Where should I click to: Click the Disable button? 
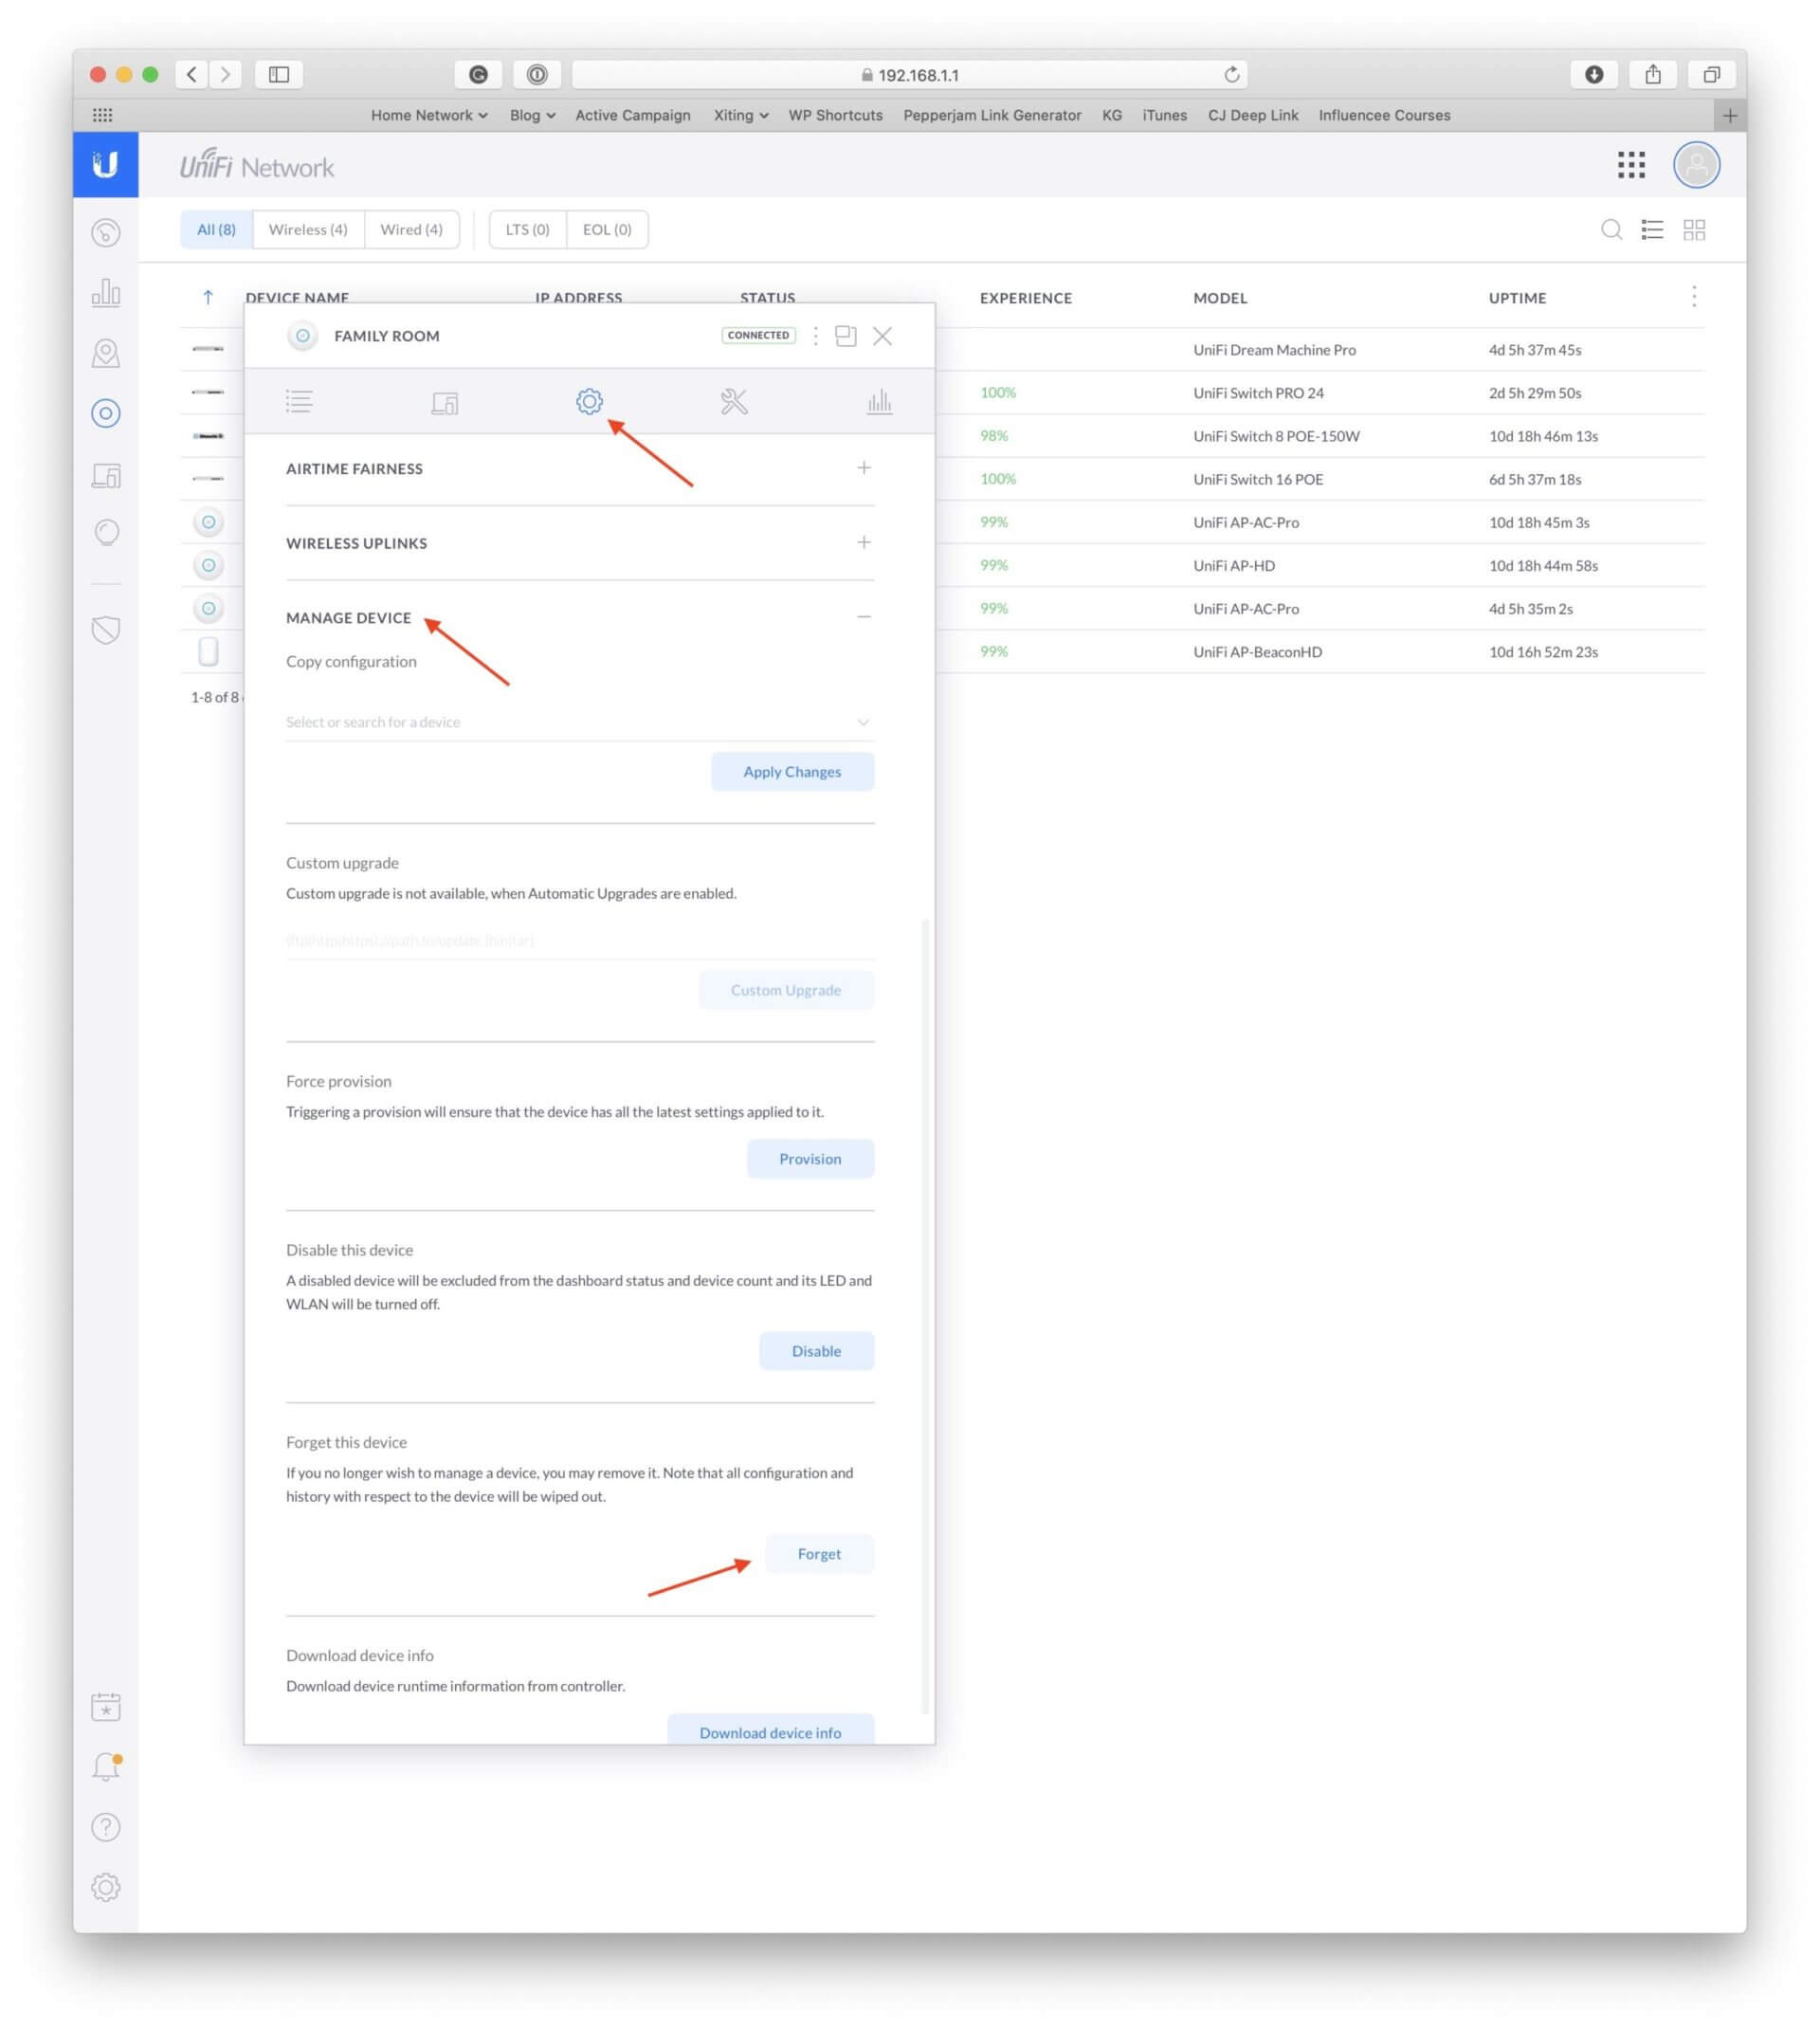[816, 1351]
